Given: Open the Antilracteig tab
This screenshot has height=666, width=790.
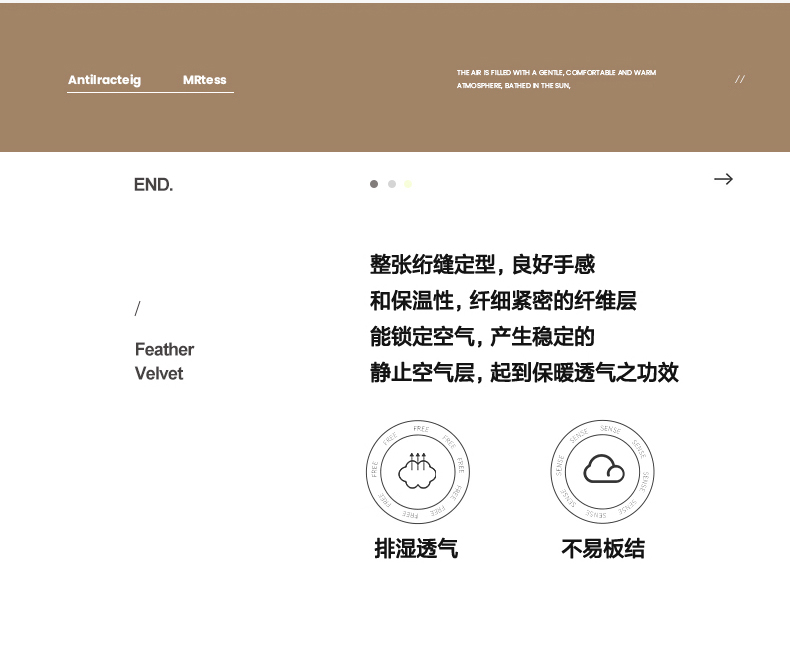Looking at the screenshot, I should (x=104, y=80).
